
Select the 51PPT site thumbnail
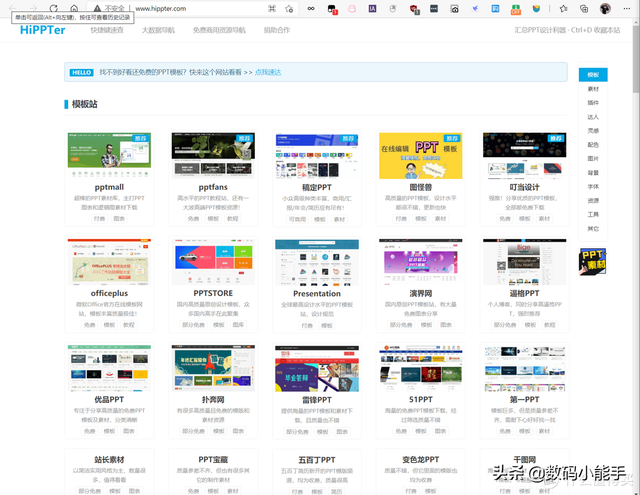420,368
